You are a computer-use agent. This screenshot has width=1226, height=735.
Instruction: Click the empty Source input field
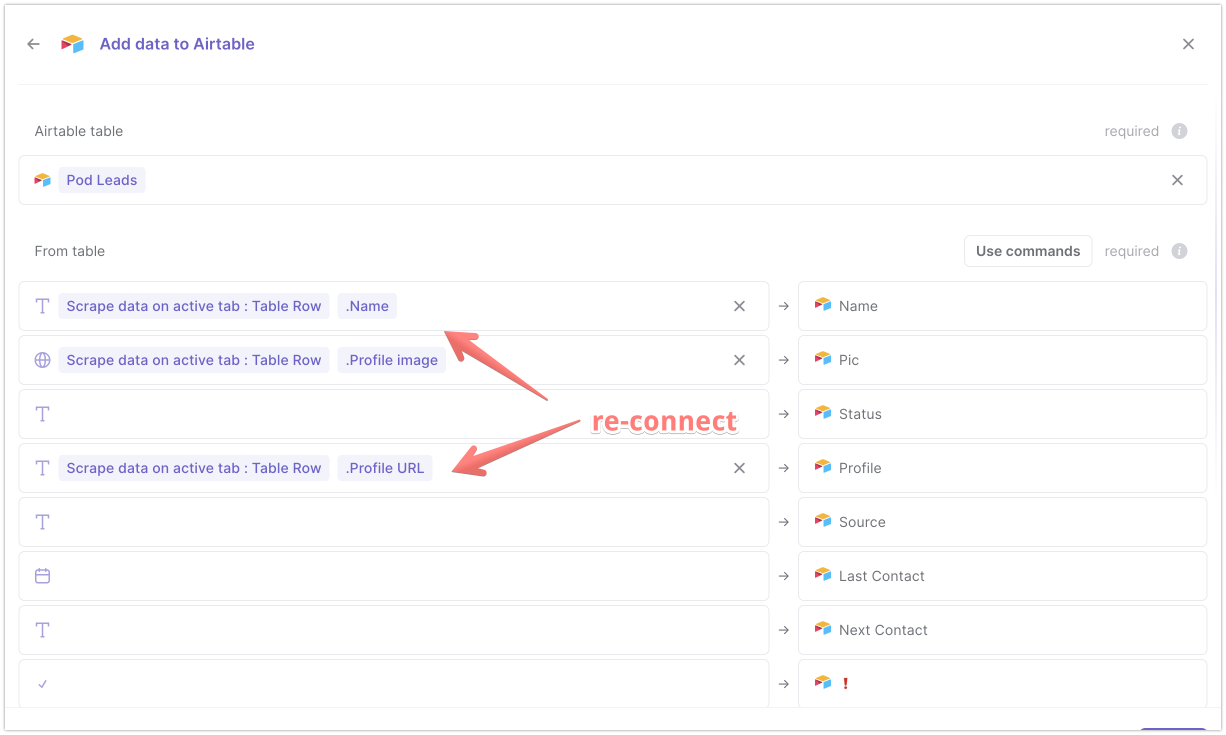point(394,522)
